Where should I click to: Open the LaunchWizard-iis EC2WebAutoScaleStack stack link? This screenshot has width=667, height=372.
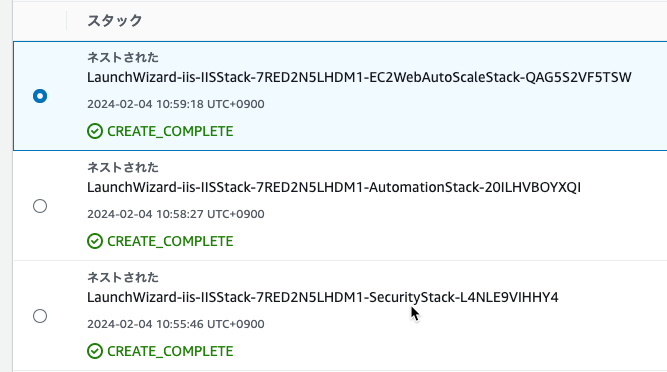359,77
